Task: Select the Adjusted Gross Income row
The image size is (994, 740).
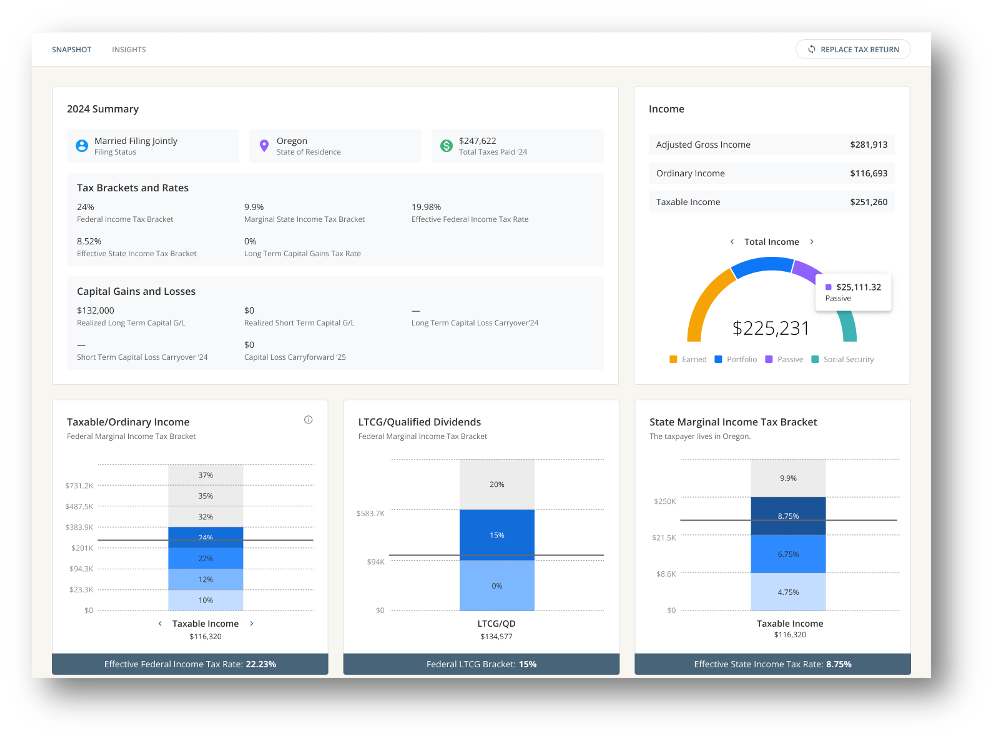Action: click(771, 145)
